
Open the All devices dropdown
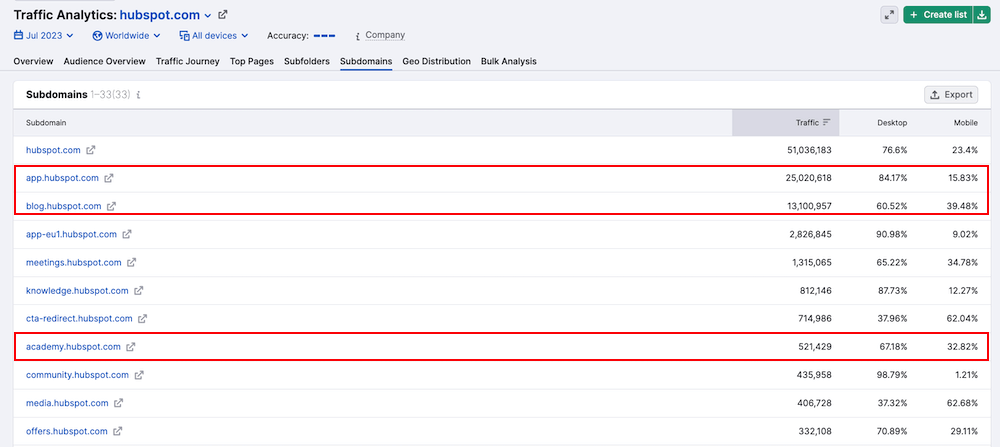pyautogui.click(x=214, y=36)
